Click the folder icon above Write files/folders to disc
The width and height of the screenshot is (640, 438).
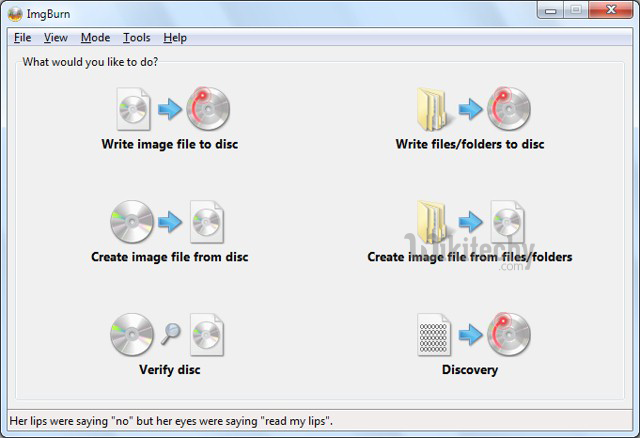pos(433,109)
